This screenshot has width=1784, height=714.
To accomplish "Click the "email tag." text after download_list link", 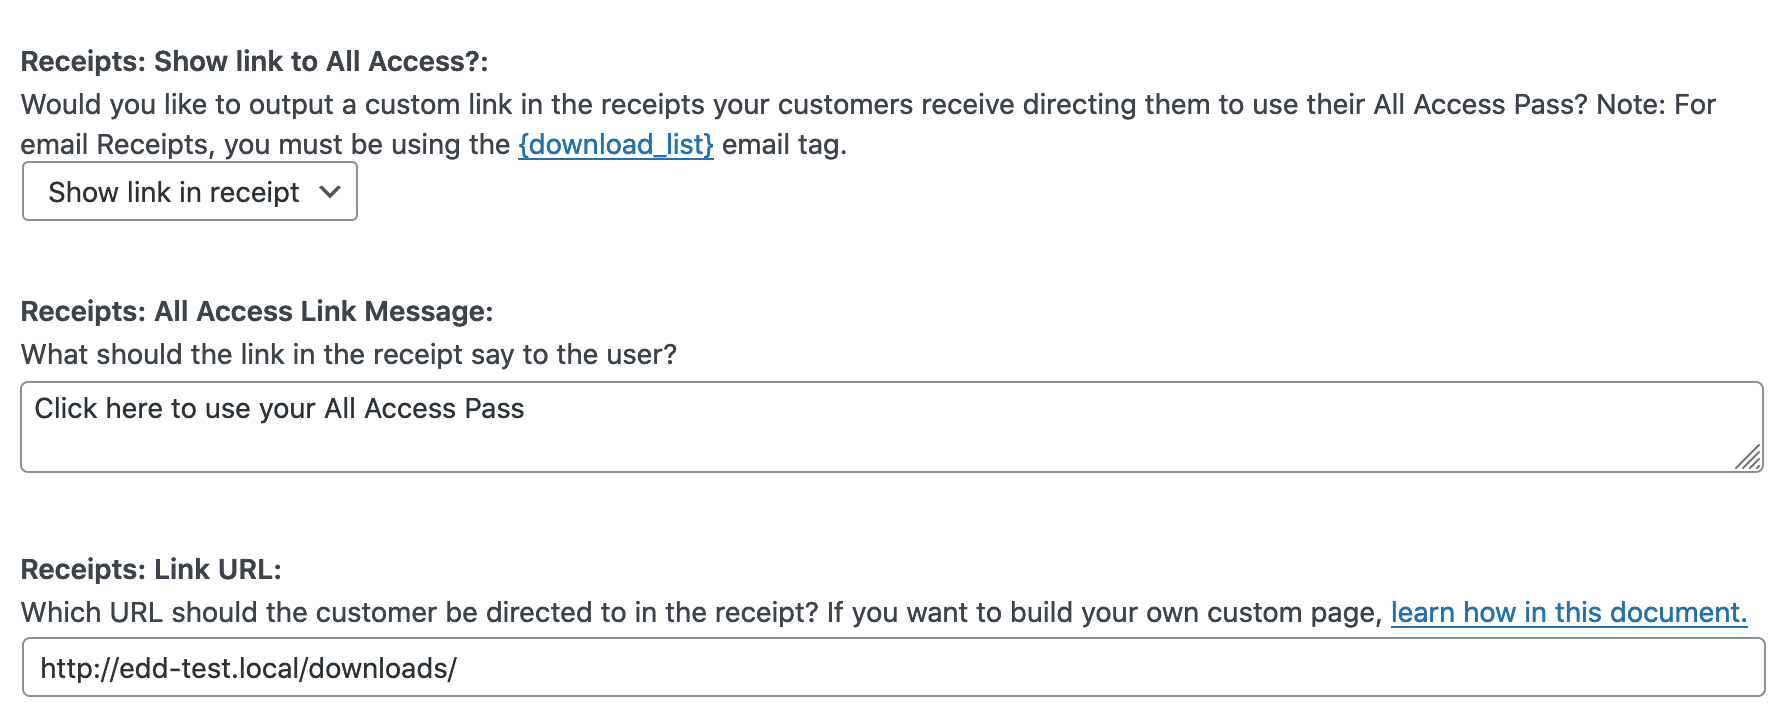I will (784, 145).
